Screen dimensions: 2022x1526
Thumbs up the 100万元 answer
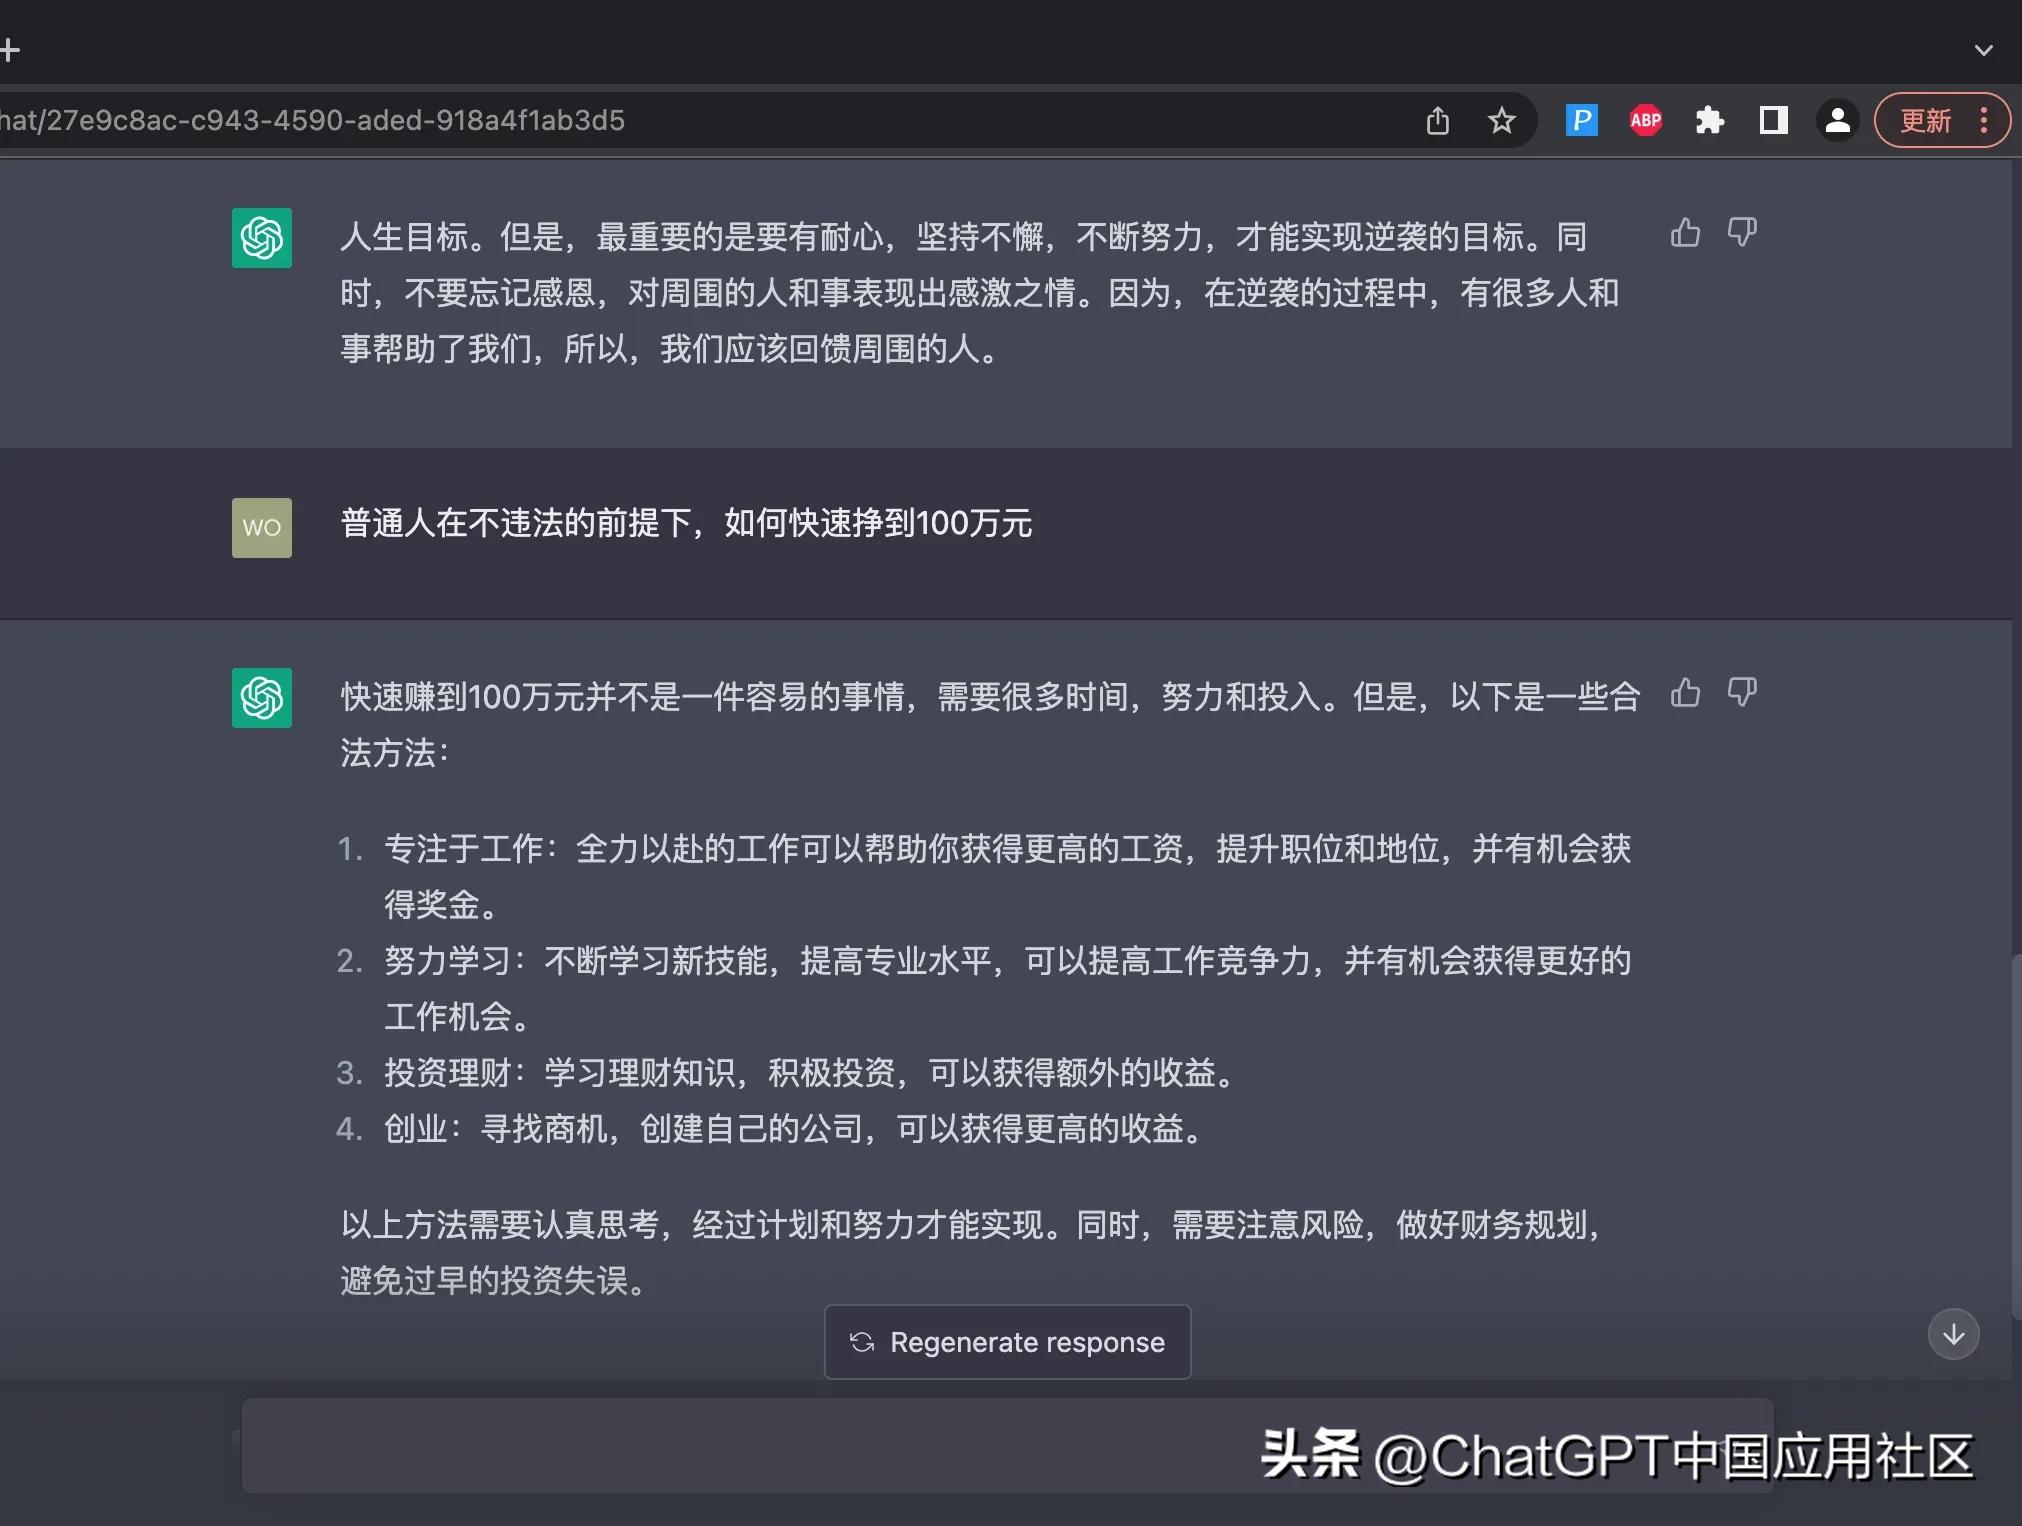(1687, 694)
